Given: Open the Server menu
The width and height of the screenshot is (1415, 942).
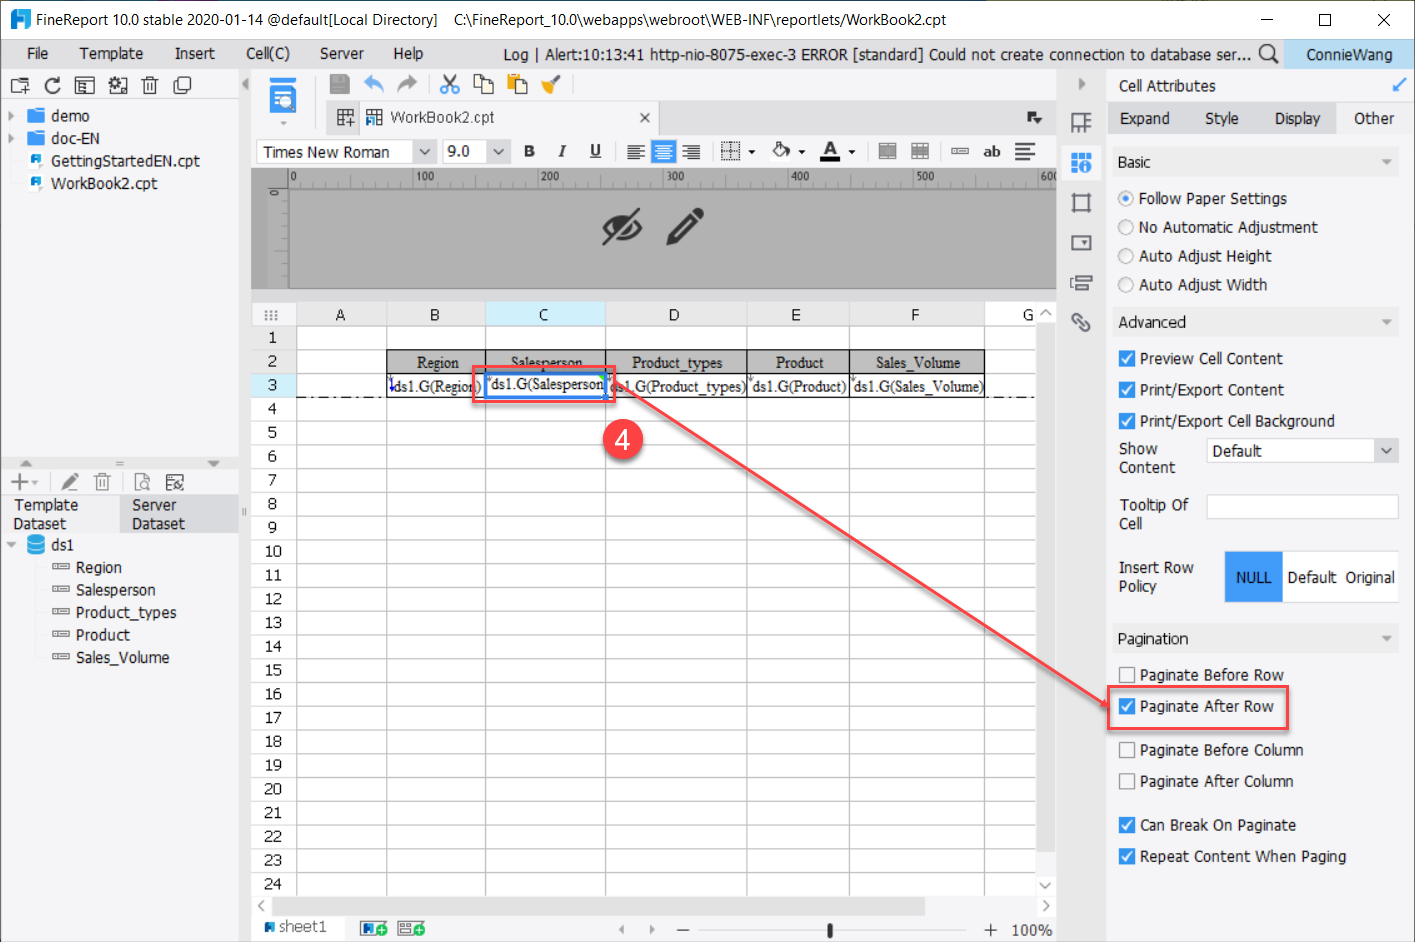Looking at the screenshot, I should (x=340, y=53).
